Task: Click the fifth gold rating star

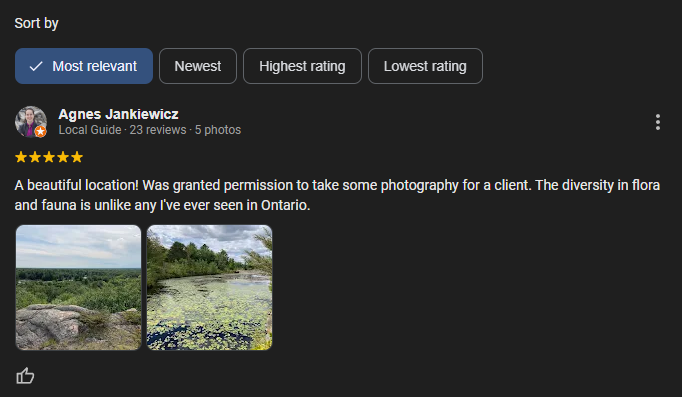Action: pos(77,157)
